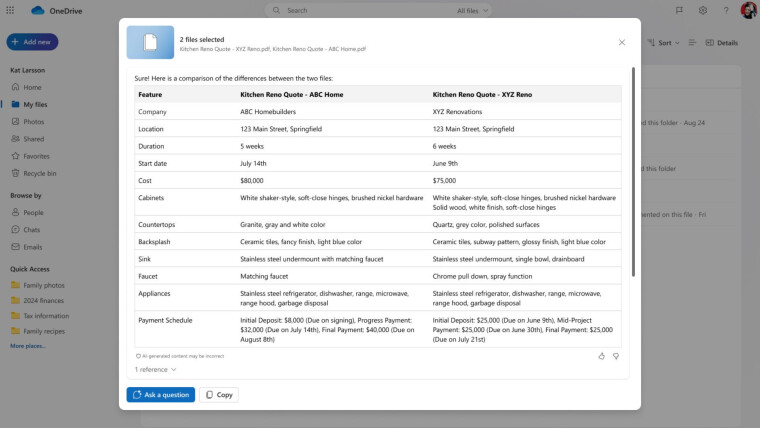Copy the comparison response
The width and height of the screenshot is (760, 428).
(219, 395)
